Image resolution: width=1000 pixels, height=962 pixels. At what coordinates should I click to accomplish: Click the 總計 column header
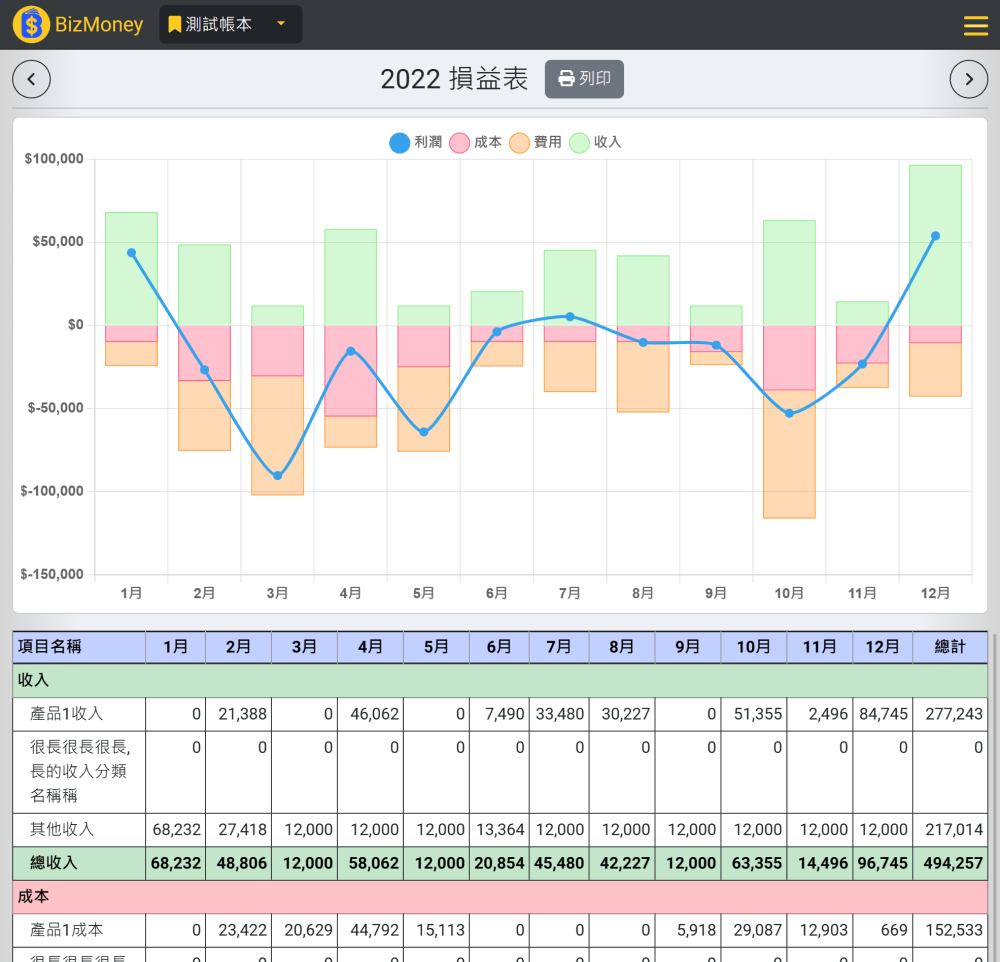950,647
